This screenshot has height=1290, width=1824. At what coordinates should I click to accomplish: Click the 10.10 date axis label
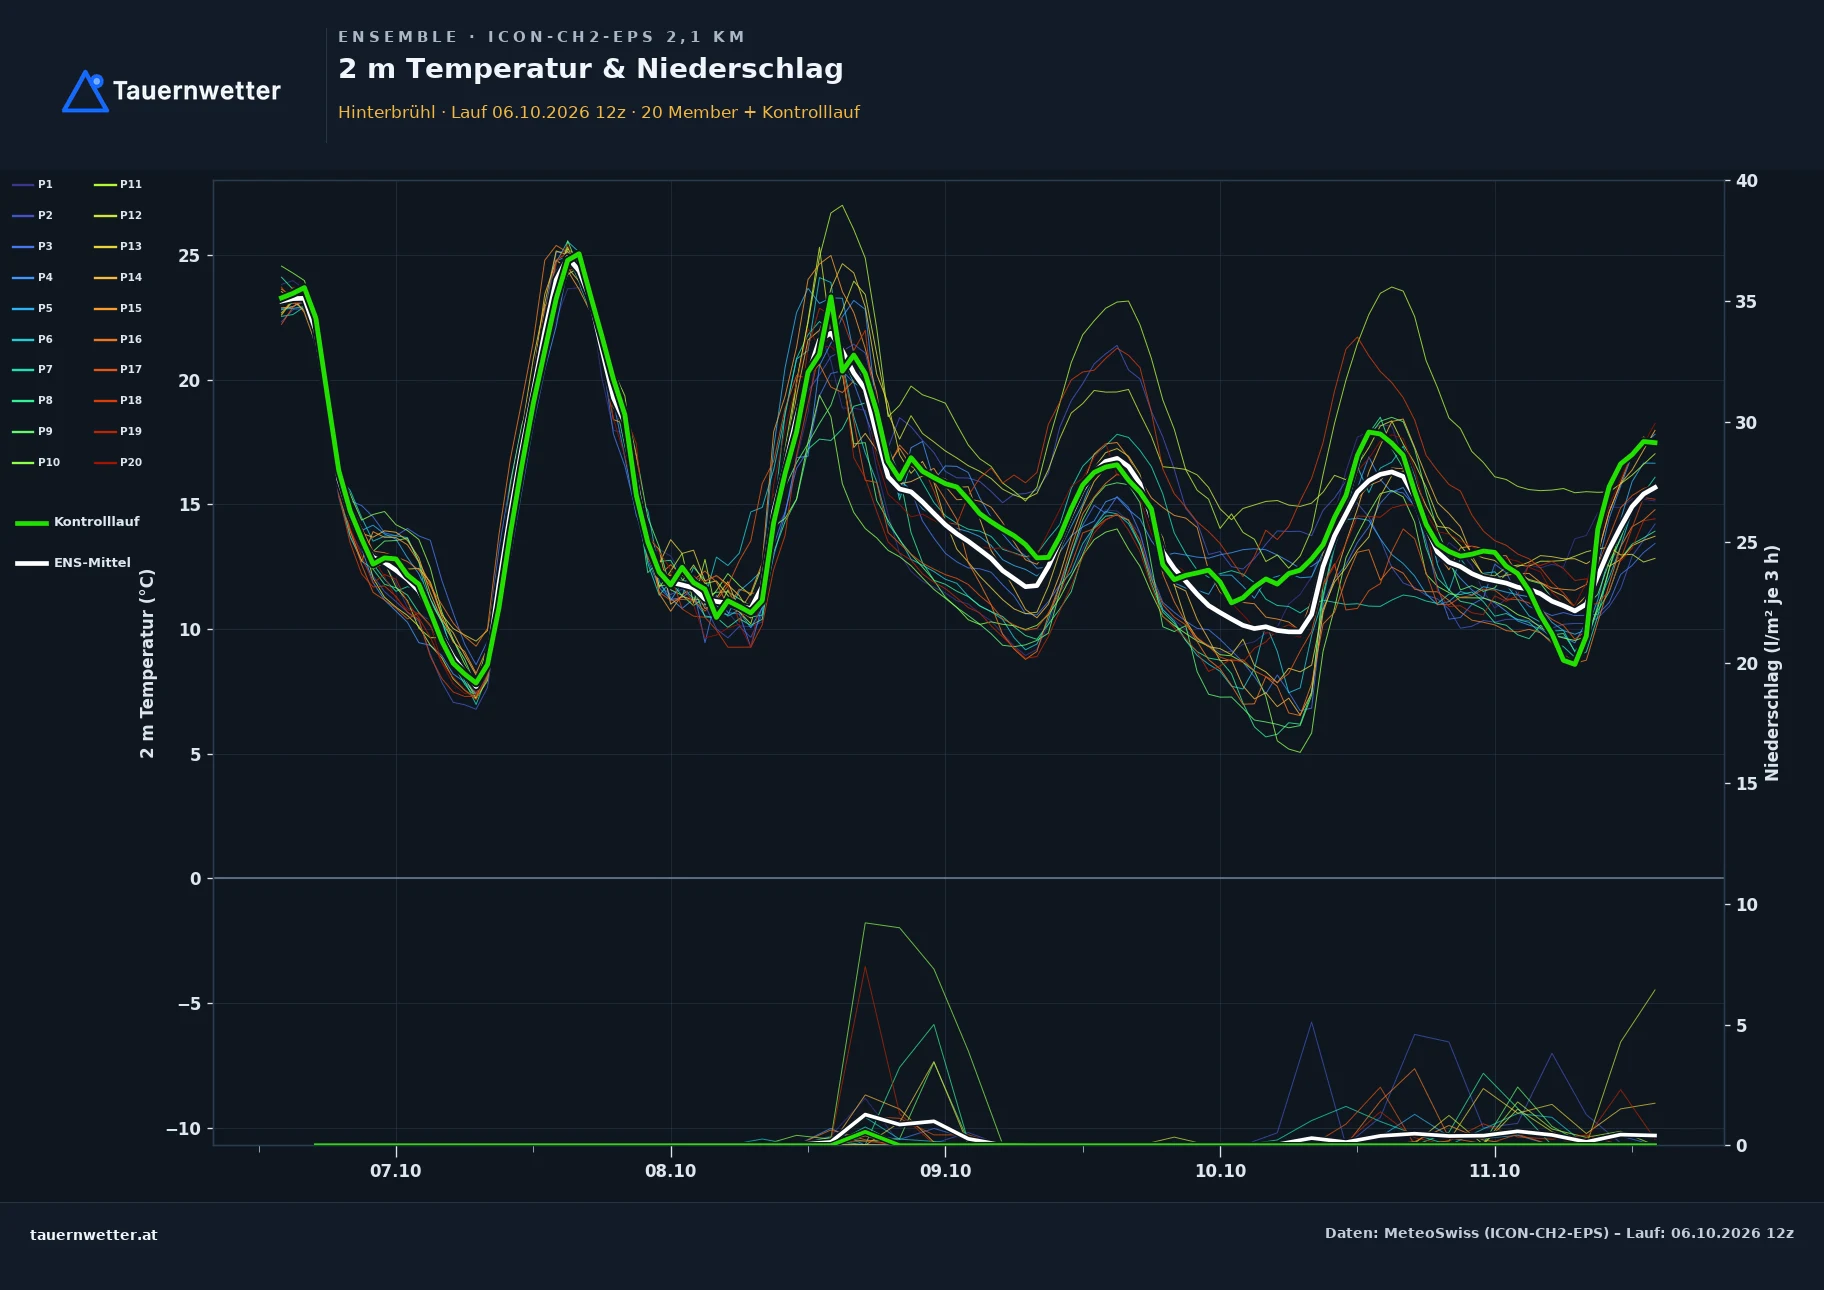pos(1220,1171)
